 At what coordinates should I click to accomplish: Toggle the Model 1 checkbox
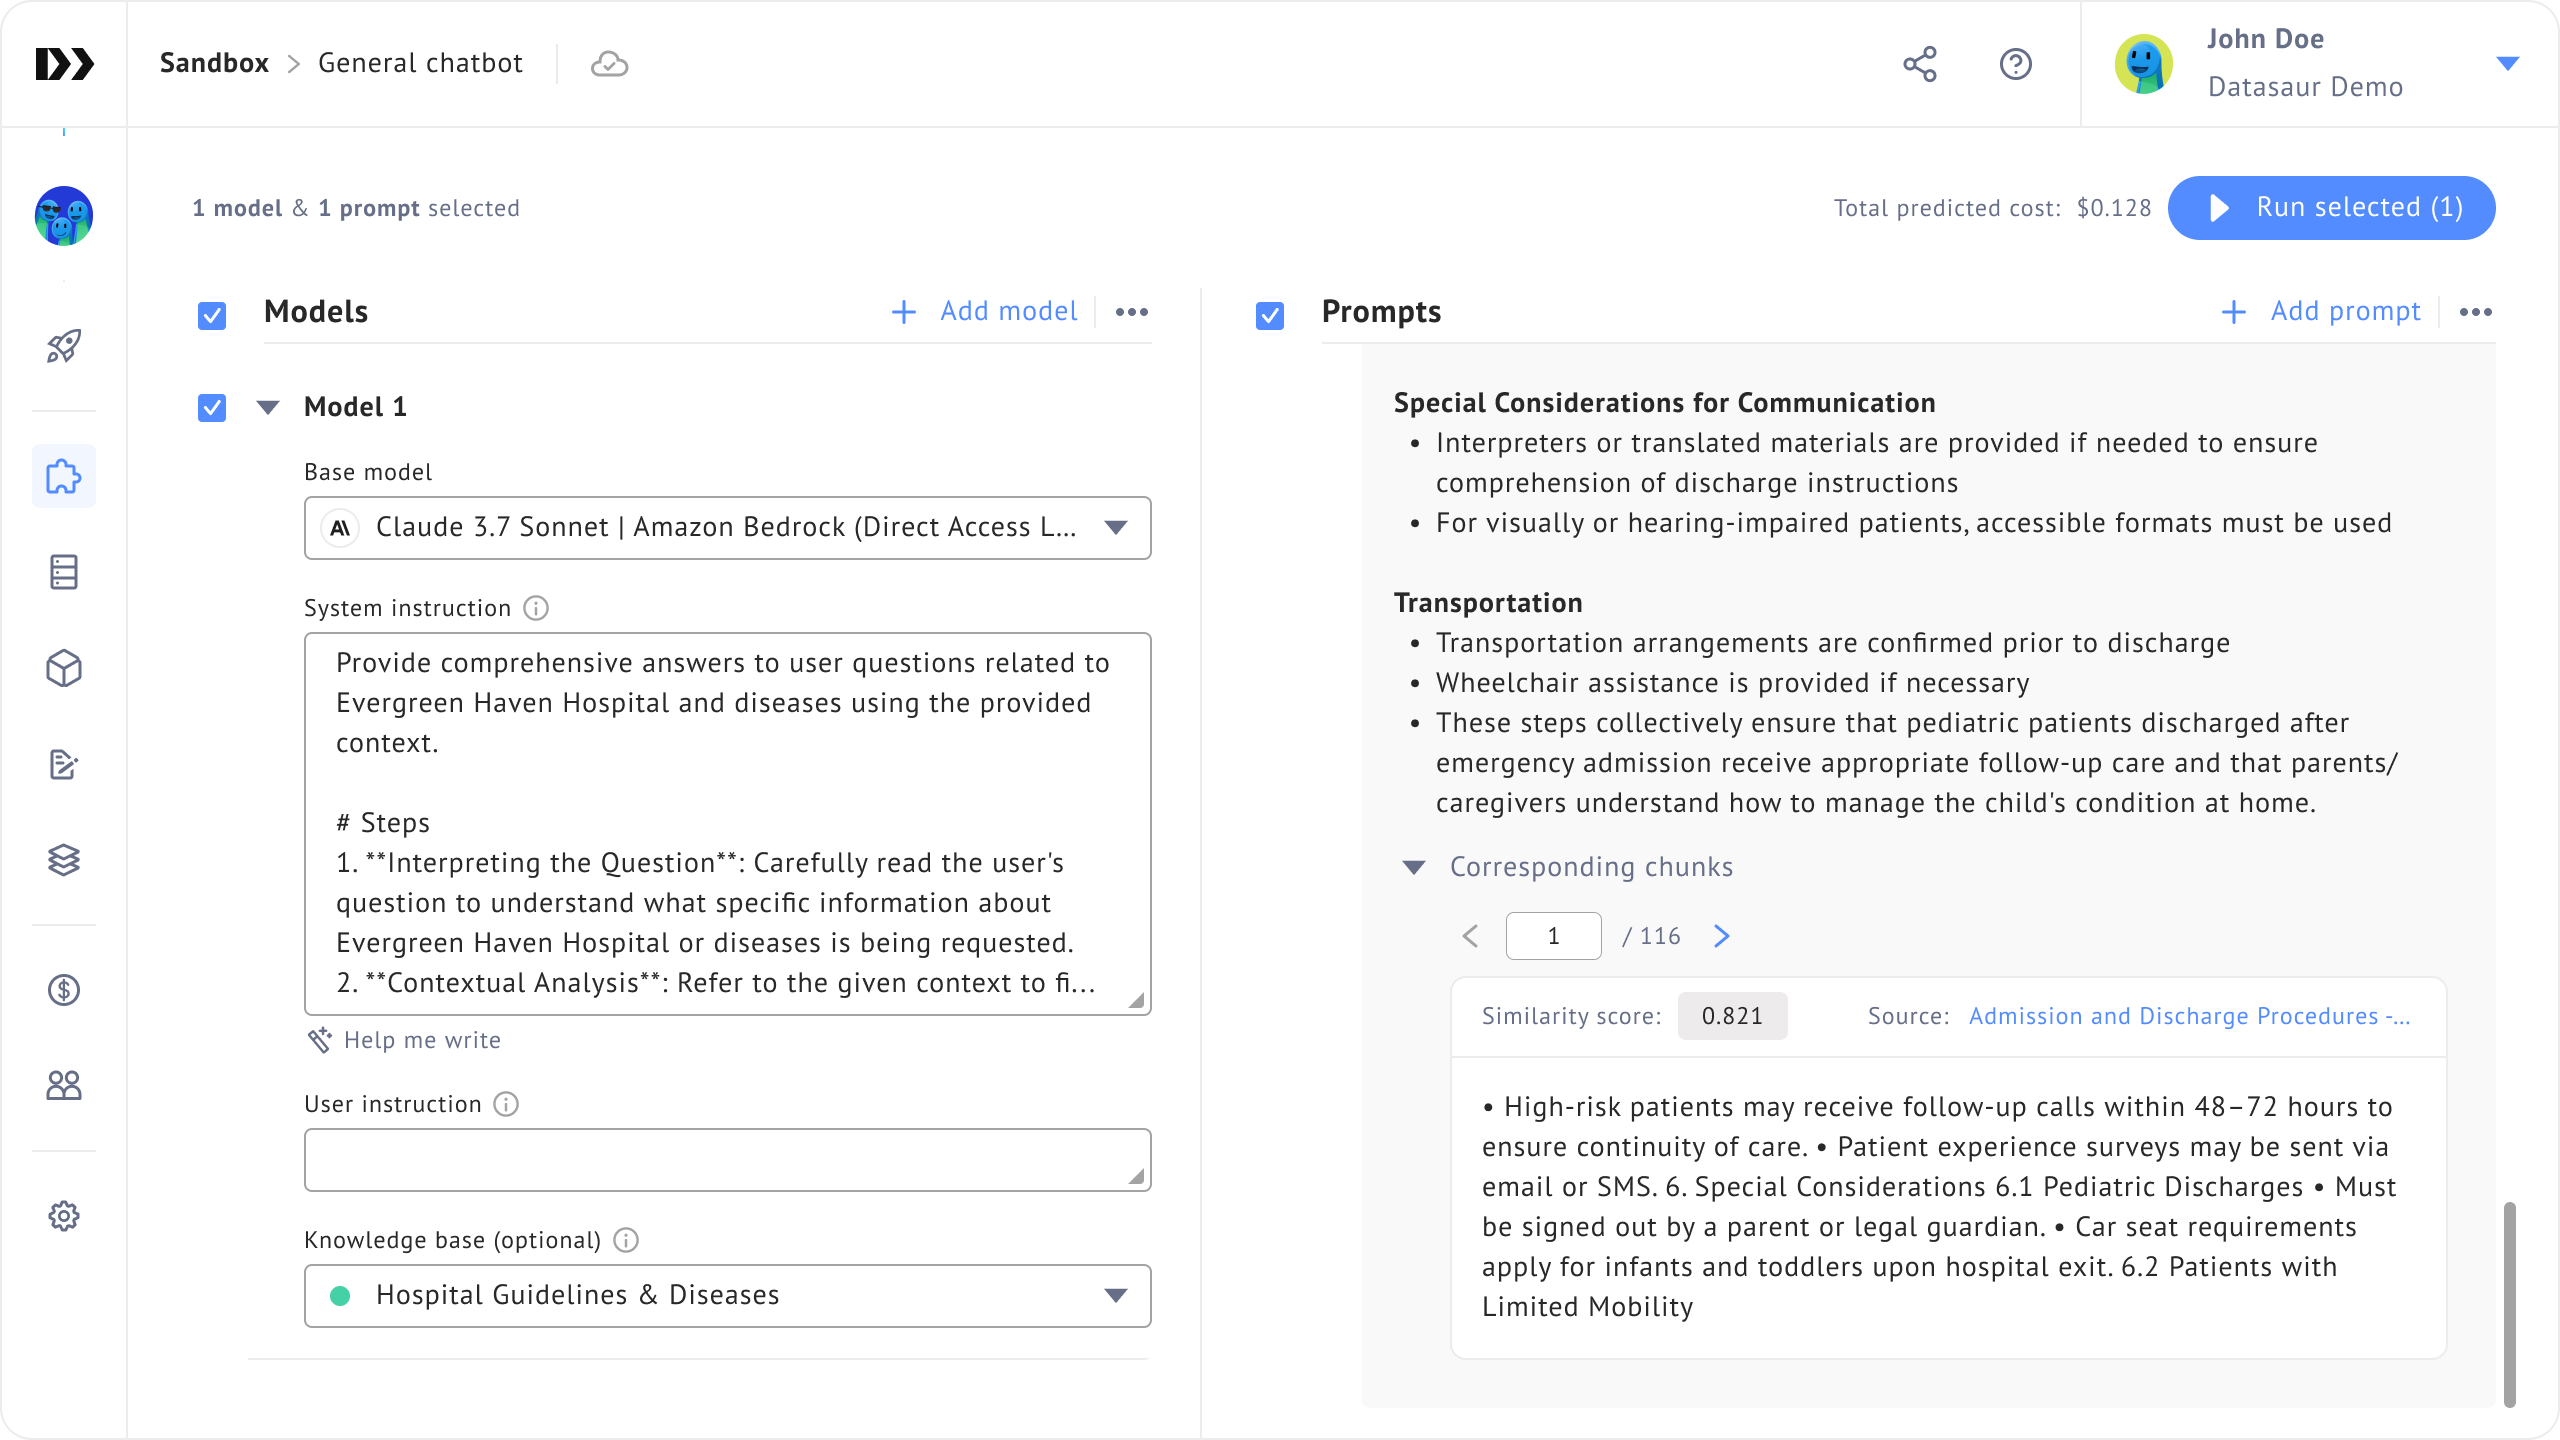coord(212,407)
